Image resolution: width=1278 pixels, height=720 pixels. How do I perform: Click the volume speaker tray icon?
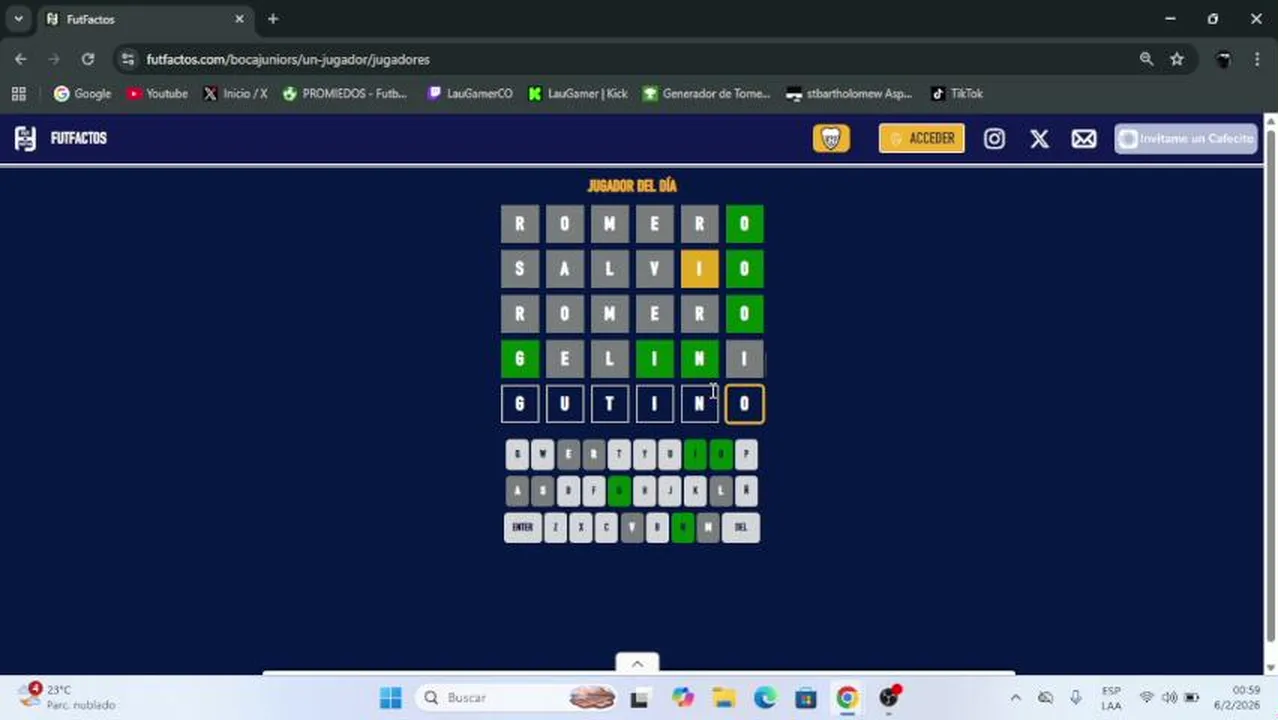pyautogui.click(x=1169, y=697)
